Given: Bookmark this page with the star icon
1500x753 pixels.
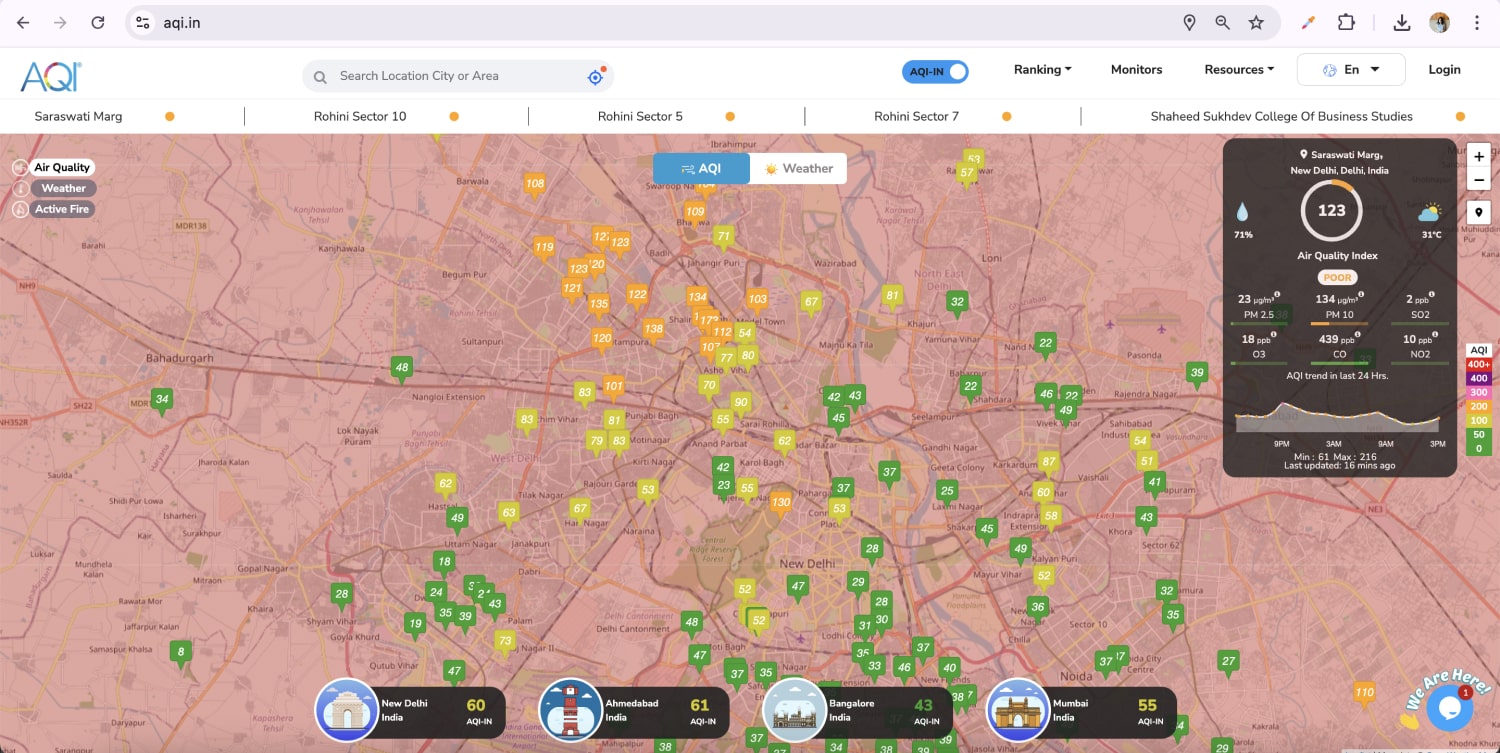Looking at the screenshot, I should pyautogui.click(x=1256, y=22).
